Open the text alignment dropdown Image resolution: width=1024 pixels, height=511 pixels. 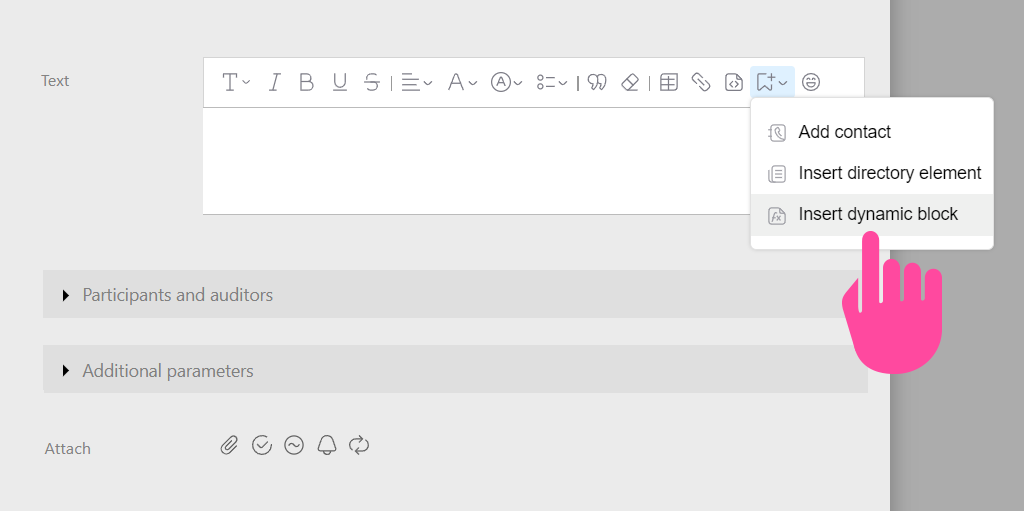[417, 82]
